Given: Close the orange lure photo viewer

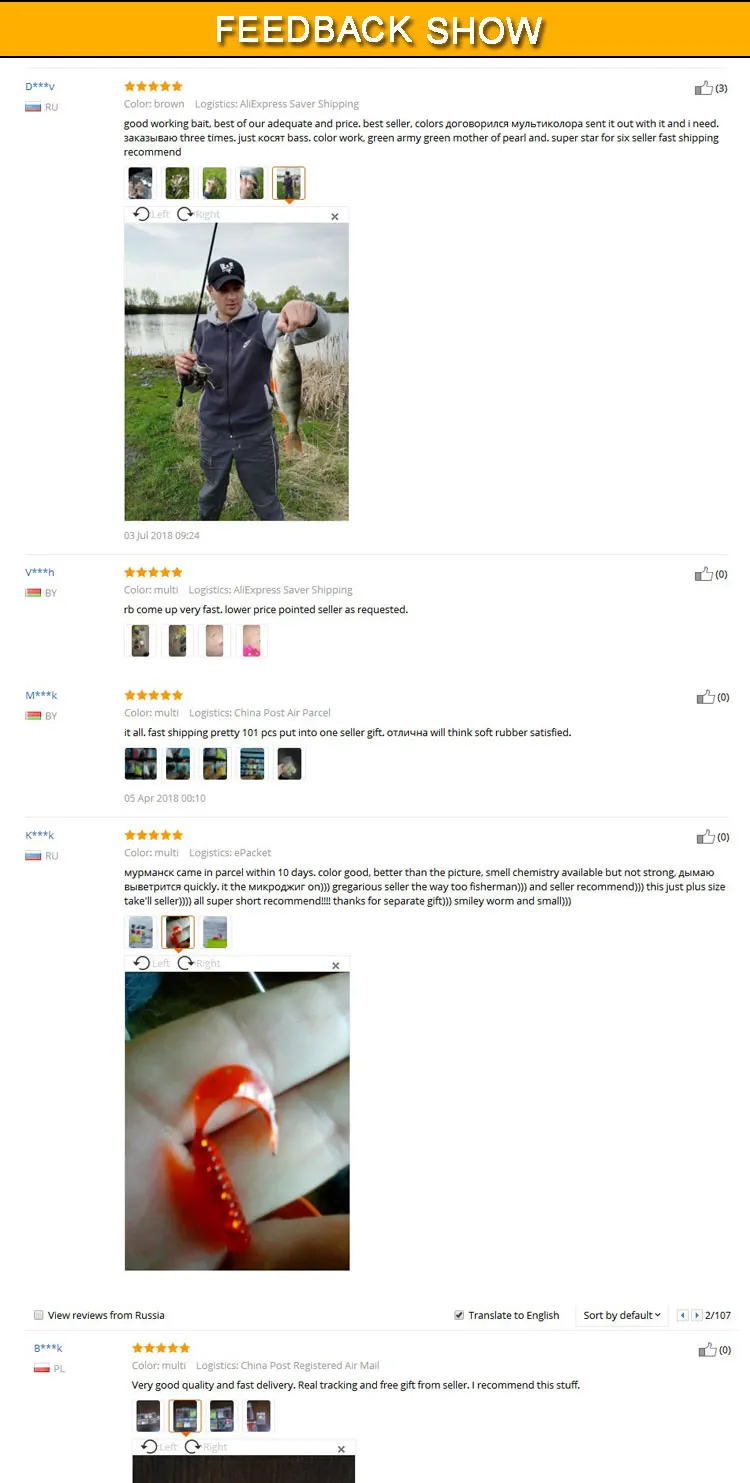Looking at the screenshot, I should (336, 965).
